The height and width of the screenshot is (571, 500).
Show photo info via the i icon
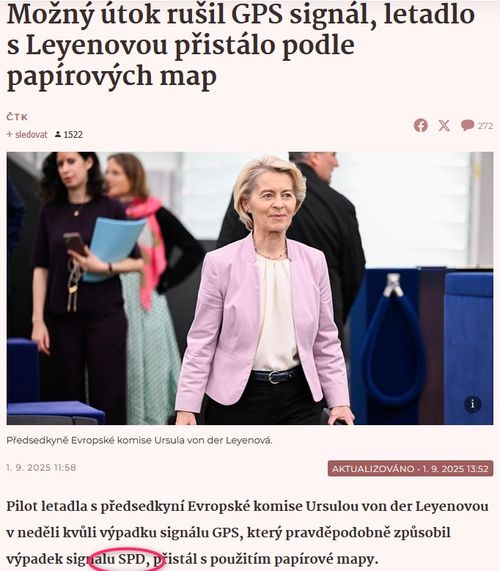point(473,404)
